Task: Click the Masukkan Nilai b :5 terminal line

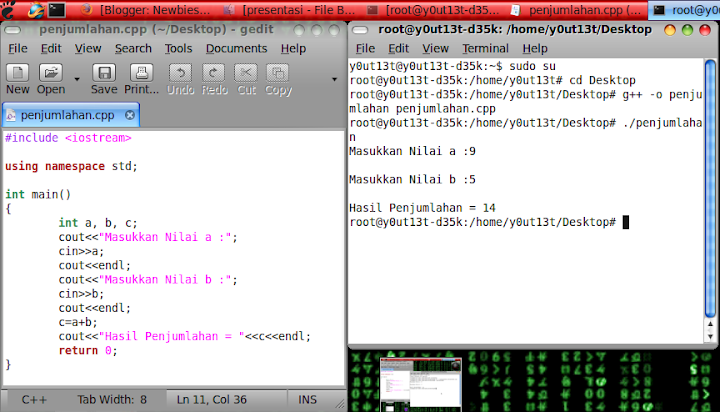Action: point(412,180)
